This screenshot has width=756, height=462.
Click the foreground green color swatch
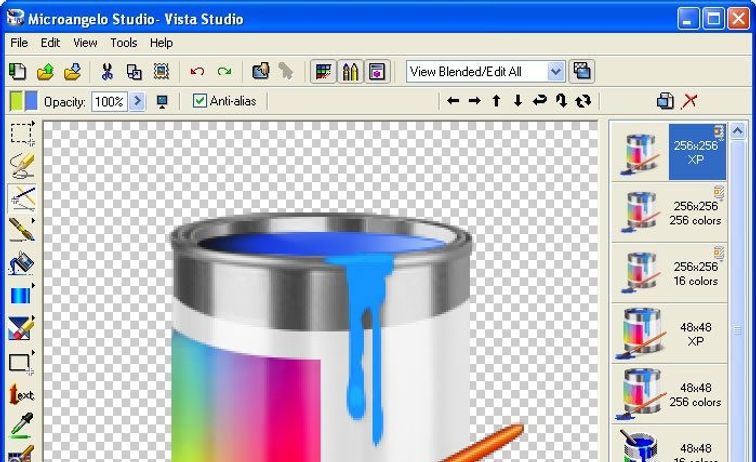pos(16,101)
